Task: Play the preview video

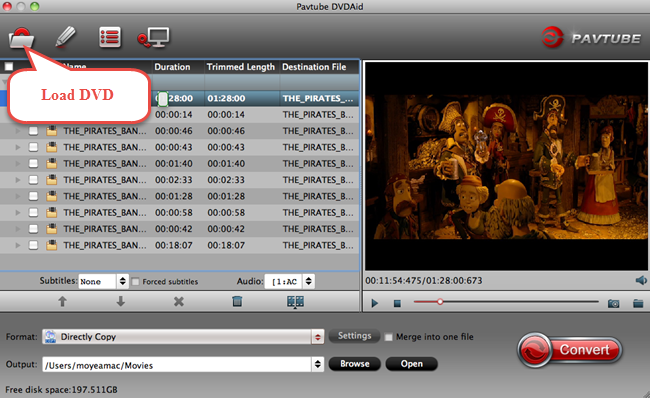Action: tap(375, 303)
